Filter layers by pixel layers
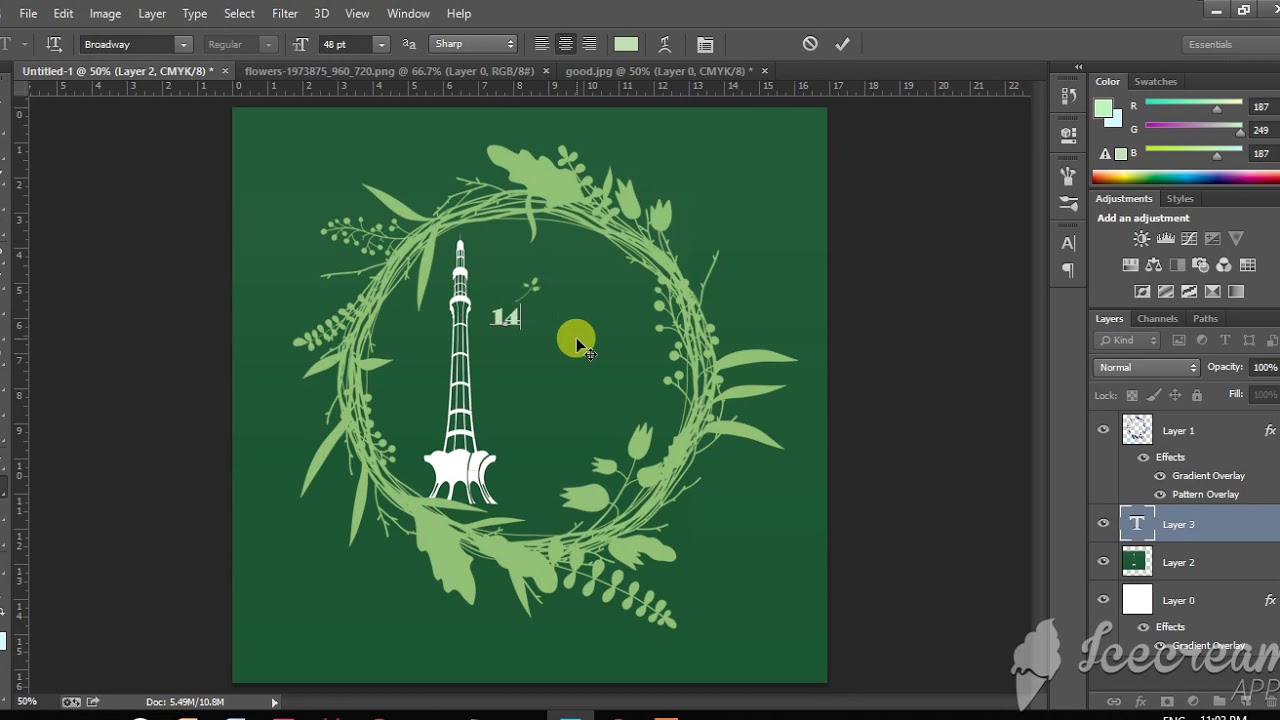 coord(1179,341)
